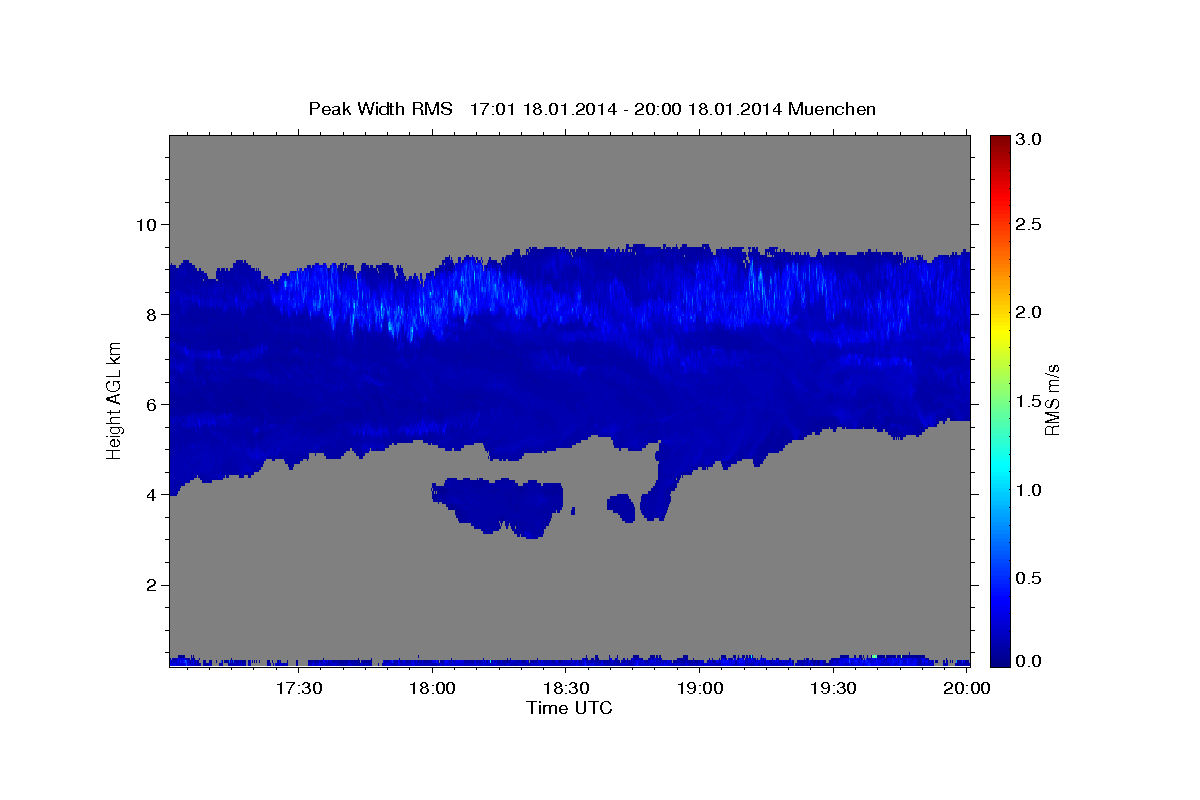Click the colorbar label '1.0'
Viewport: 1200px width, 800px height.
[x=1029, y=491]
